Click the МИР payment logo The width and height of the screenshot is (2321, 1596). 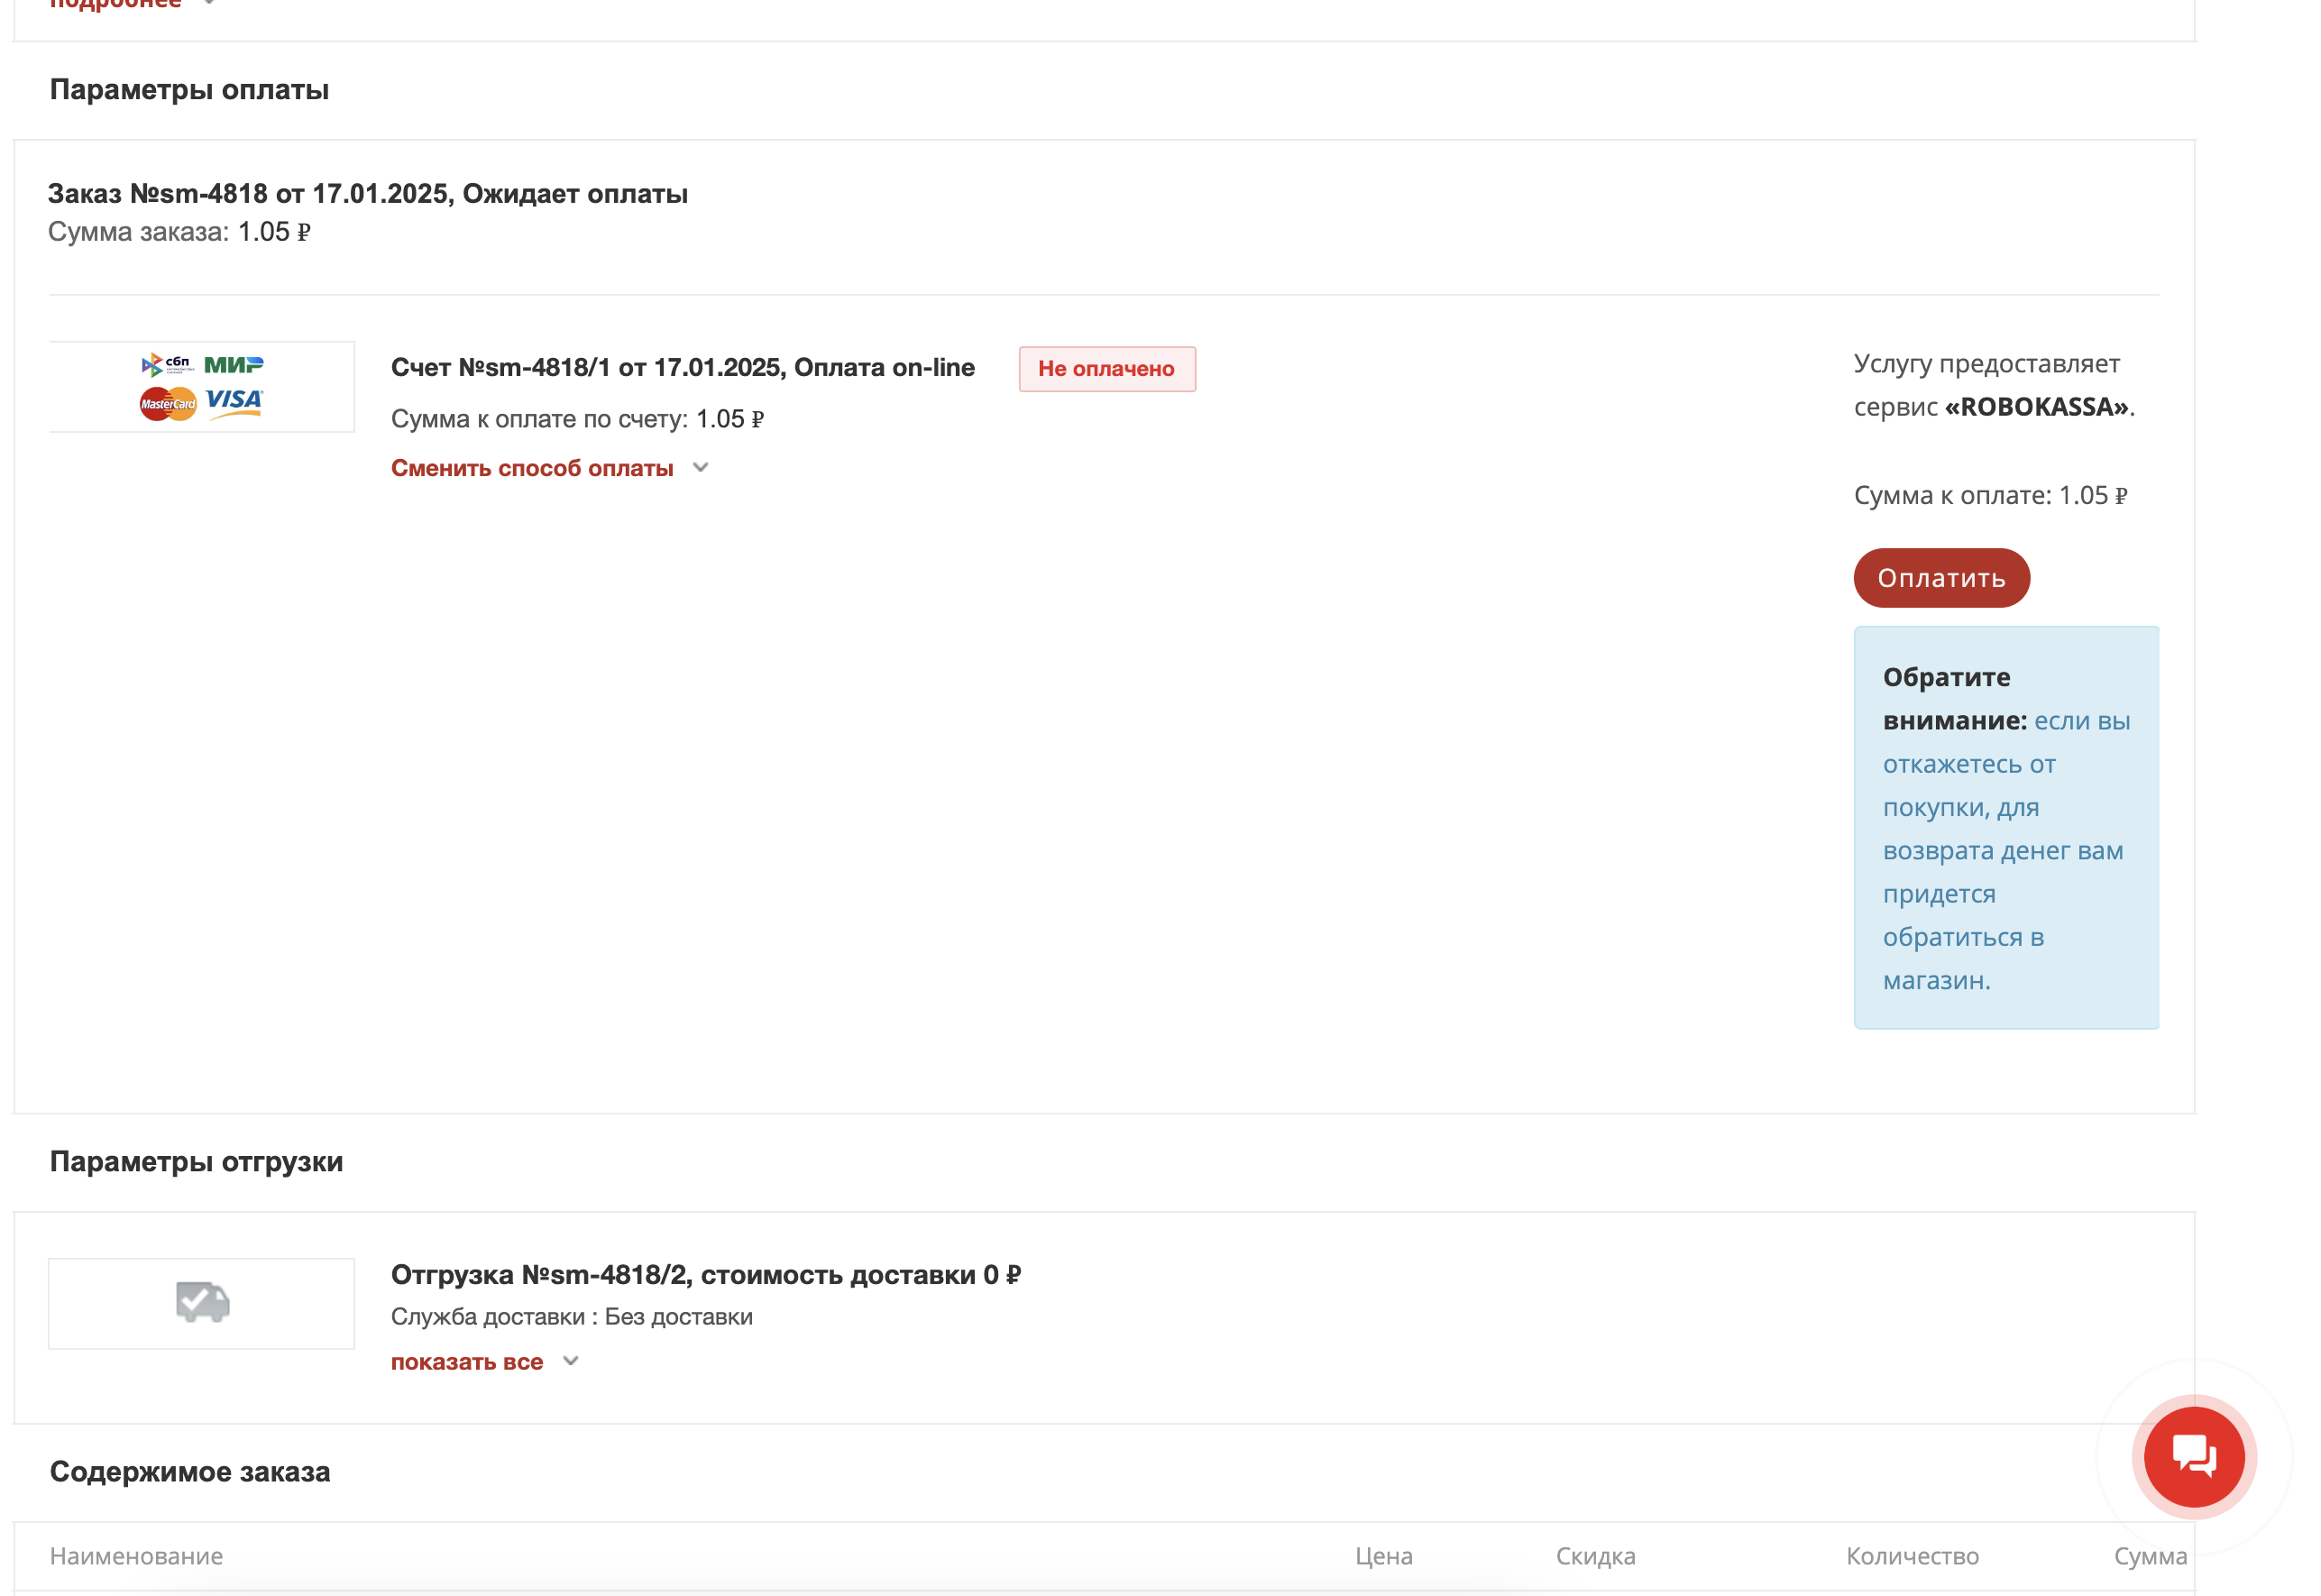pyautogui.click(x=234, y=365)
